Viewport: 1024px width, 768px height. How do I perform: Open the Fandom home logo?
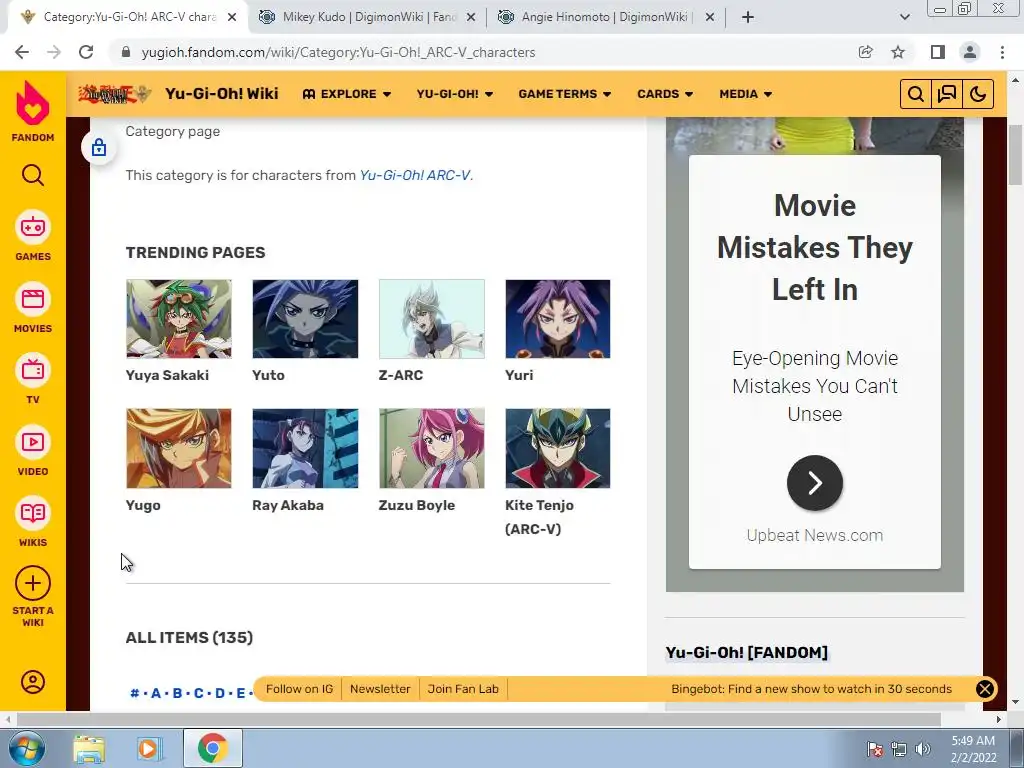(x=33, y=111)
